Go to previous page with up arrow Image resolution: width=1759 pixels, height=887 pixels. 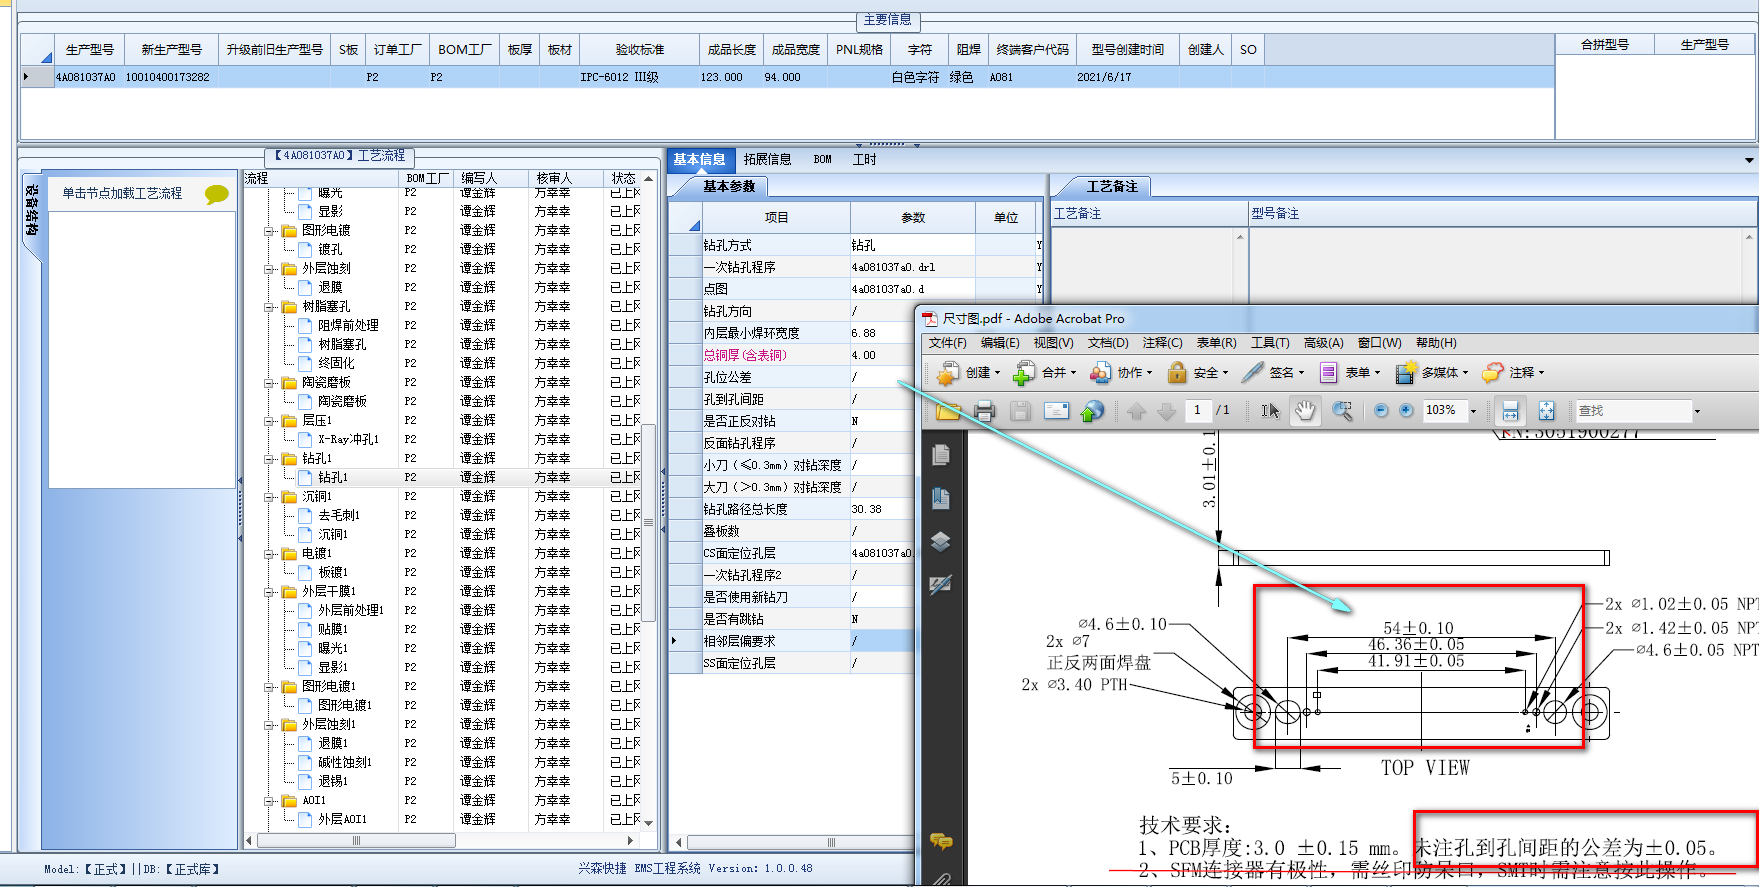point(1136,411)
